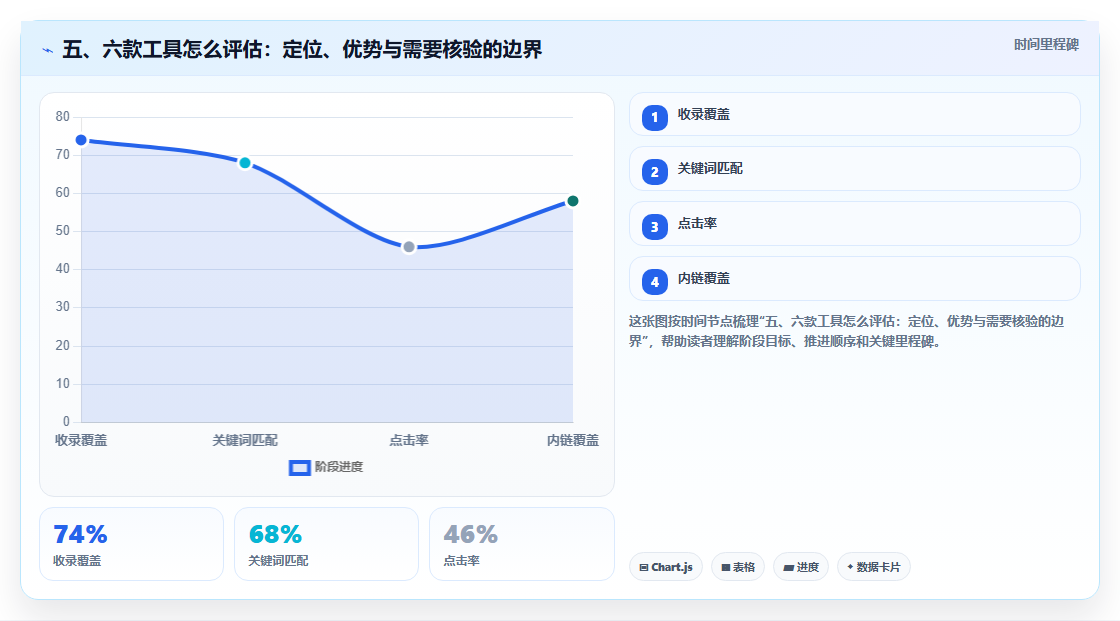Select the 关键词匹配 data point at 68
Viewport: 1120px width, 621px height.
point(245,163)
